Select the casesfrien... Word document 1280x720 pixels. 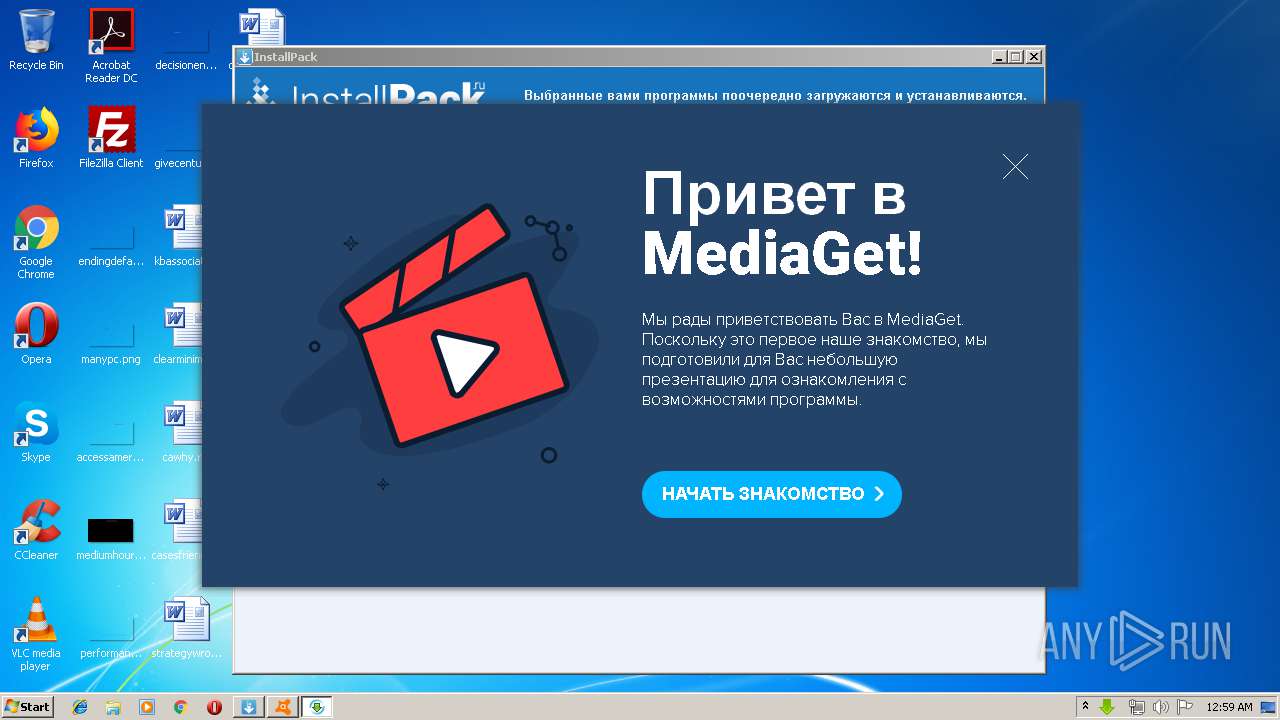177,530
